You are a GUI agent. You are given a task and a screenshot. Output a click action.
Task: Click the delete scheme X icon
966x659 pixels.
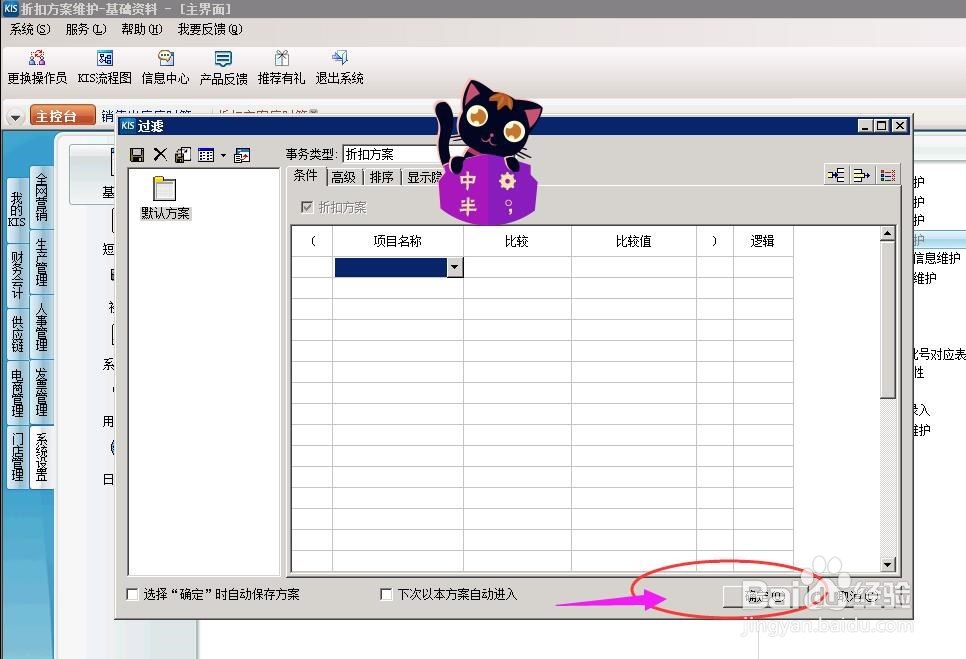pyautogui.click(x=160, y=154)
